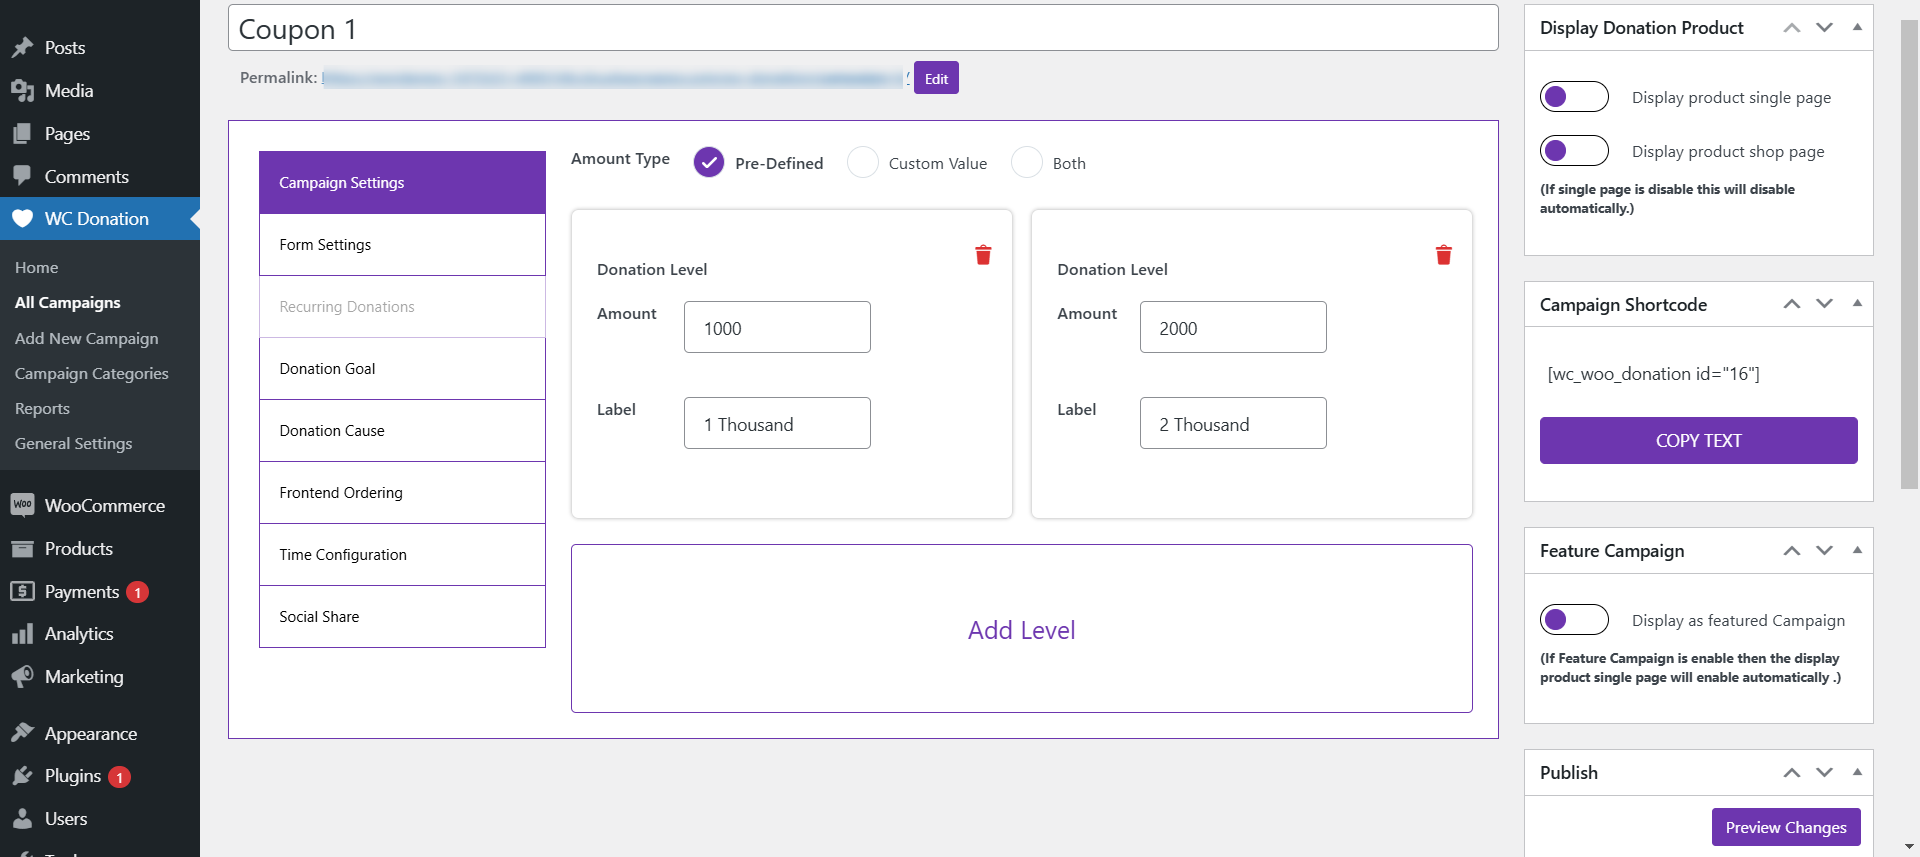Move Campaign Shortcode panel up
1920x857 pixels.
tap(1792, 304)
